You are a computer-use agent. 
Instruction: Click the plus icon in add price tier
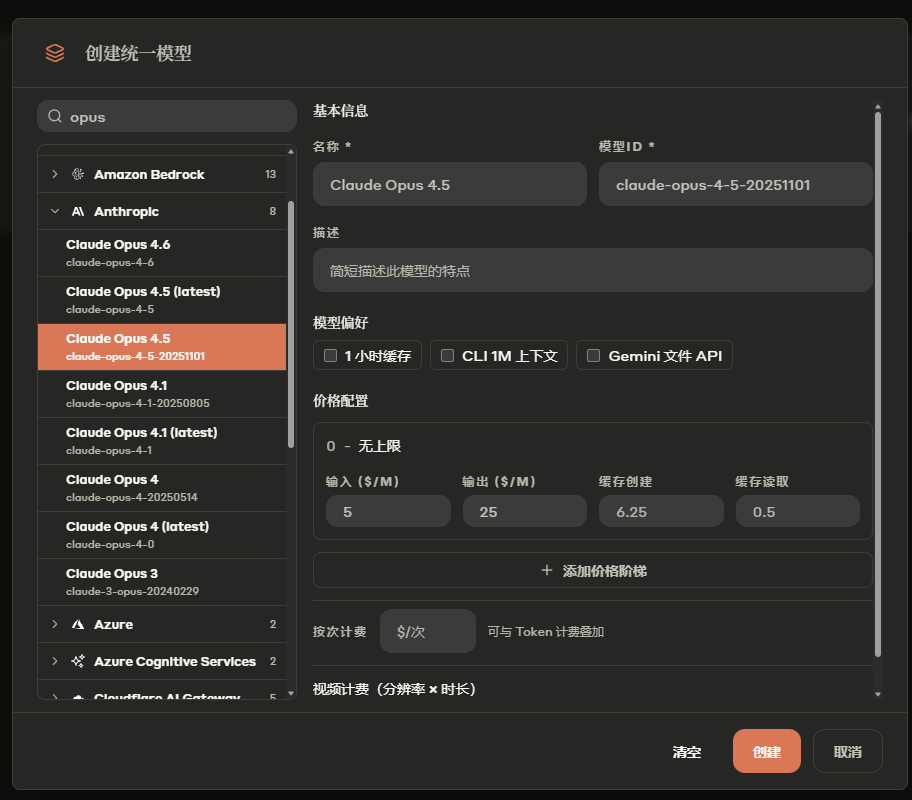point(547,570)
